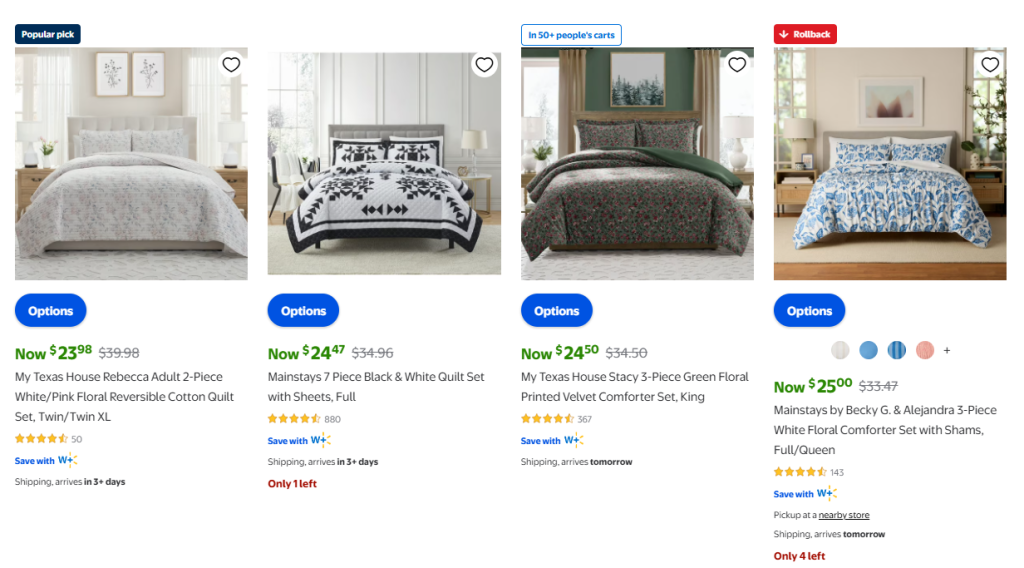Viewport: 1024px width, 568px height.
Task: Click the Walmart+ logo under the Velvet Comforter Set
Action: click(x=573, y=440)
